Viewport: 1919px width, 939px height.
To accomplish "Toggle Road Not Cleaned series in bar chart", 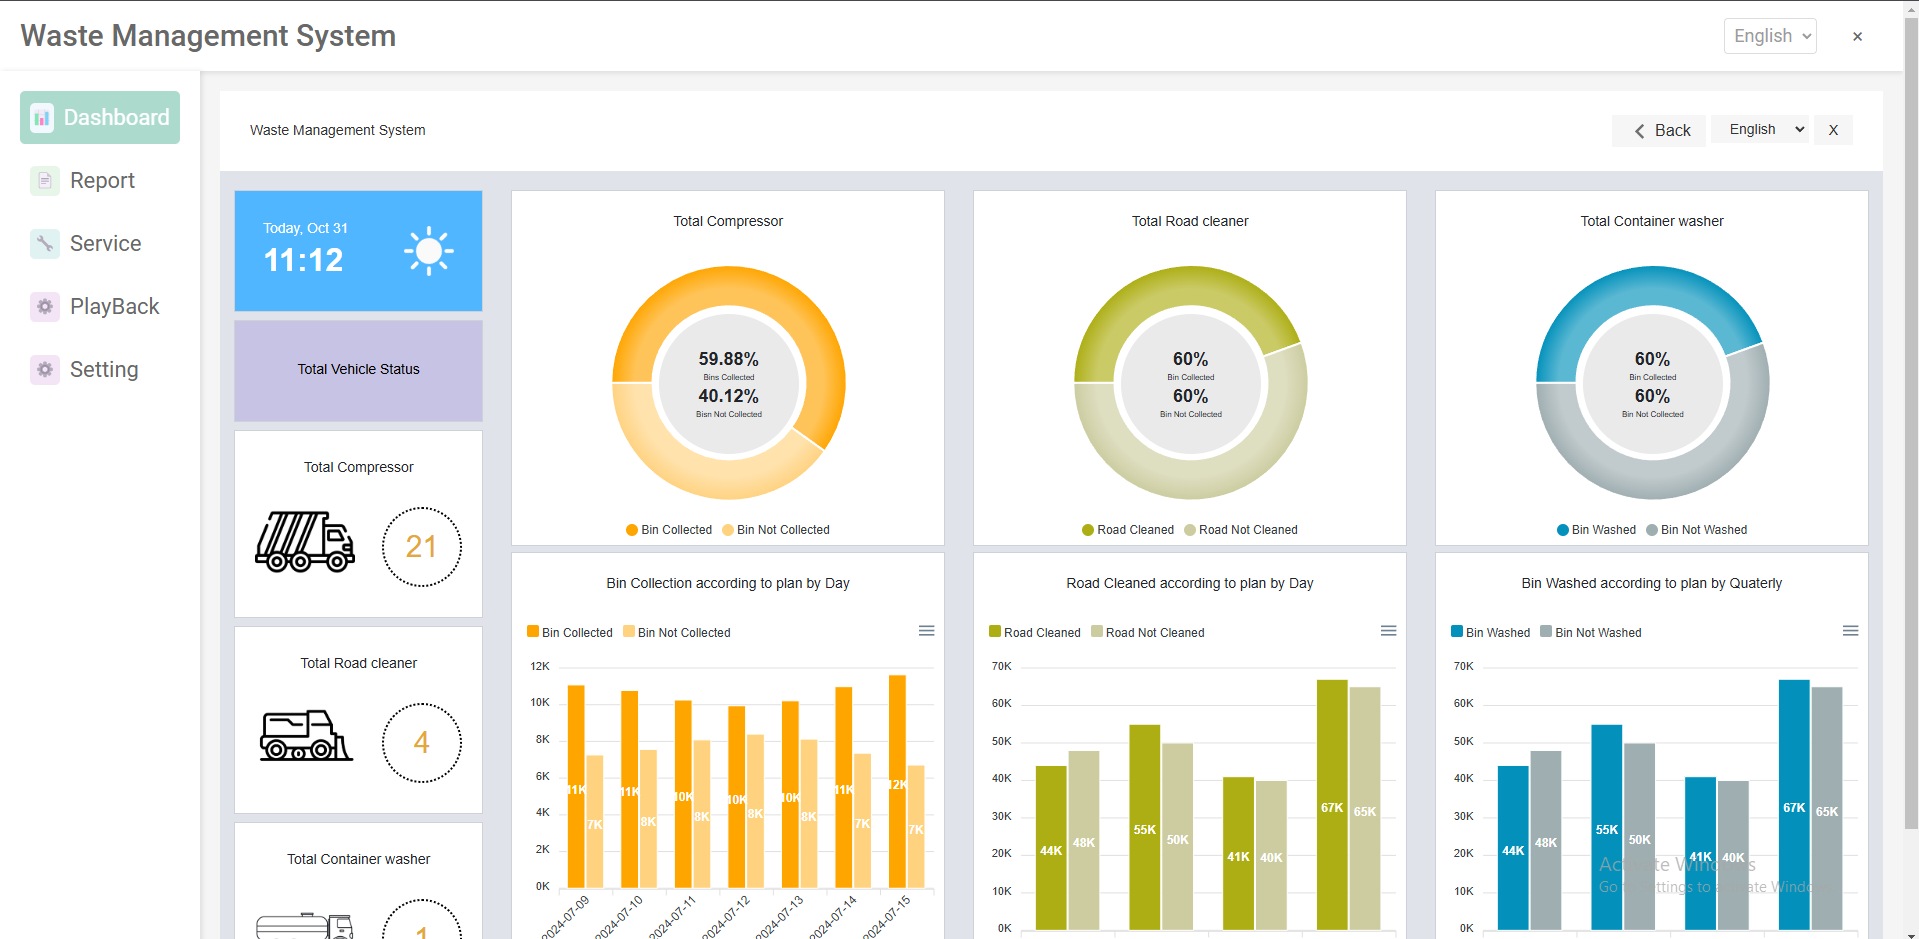I will click(1148, 632).
